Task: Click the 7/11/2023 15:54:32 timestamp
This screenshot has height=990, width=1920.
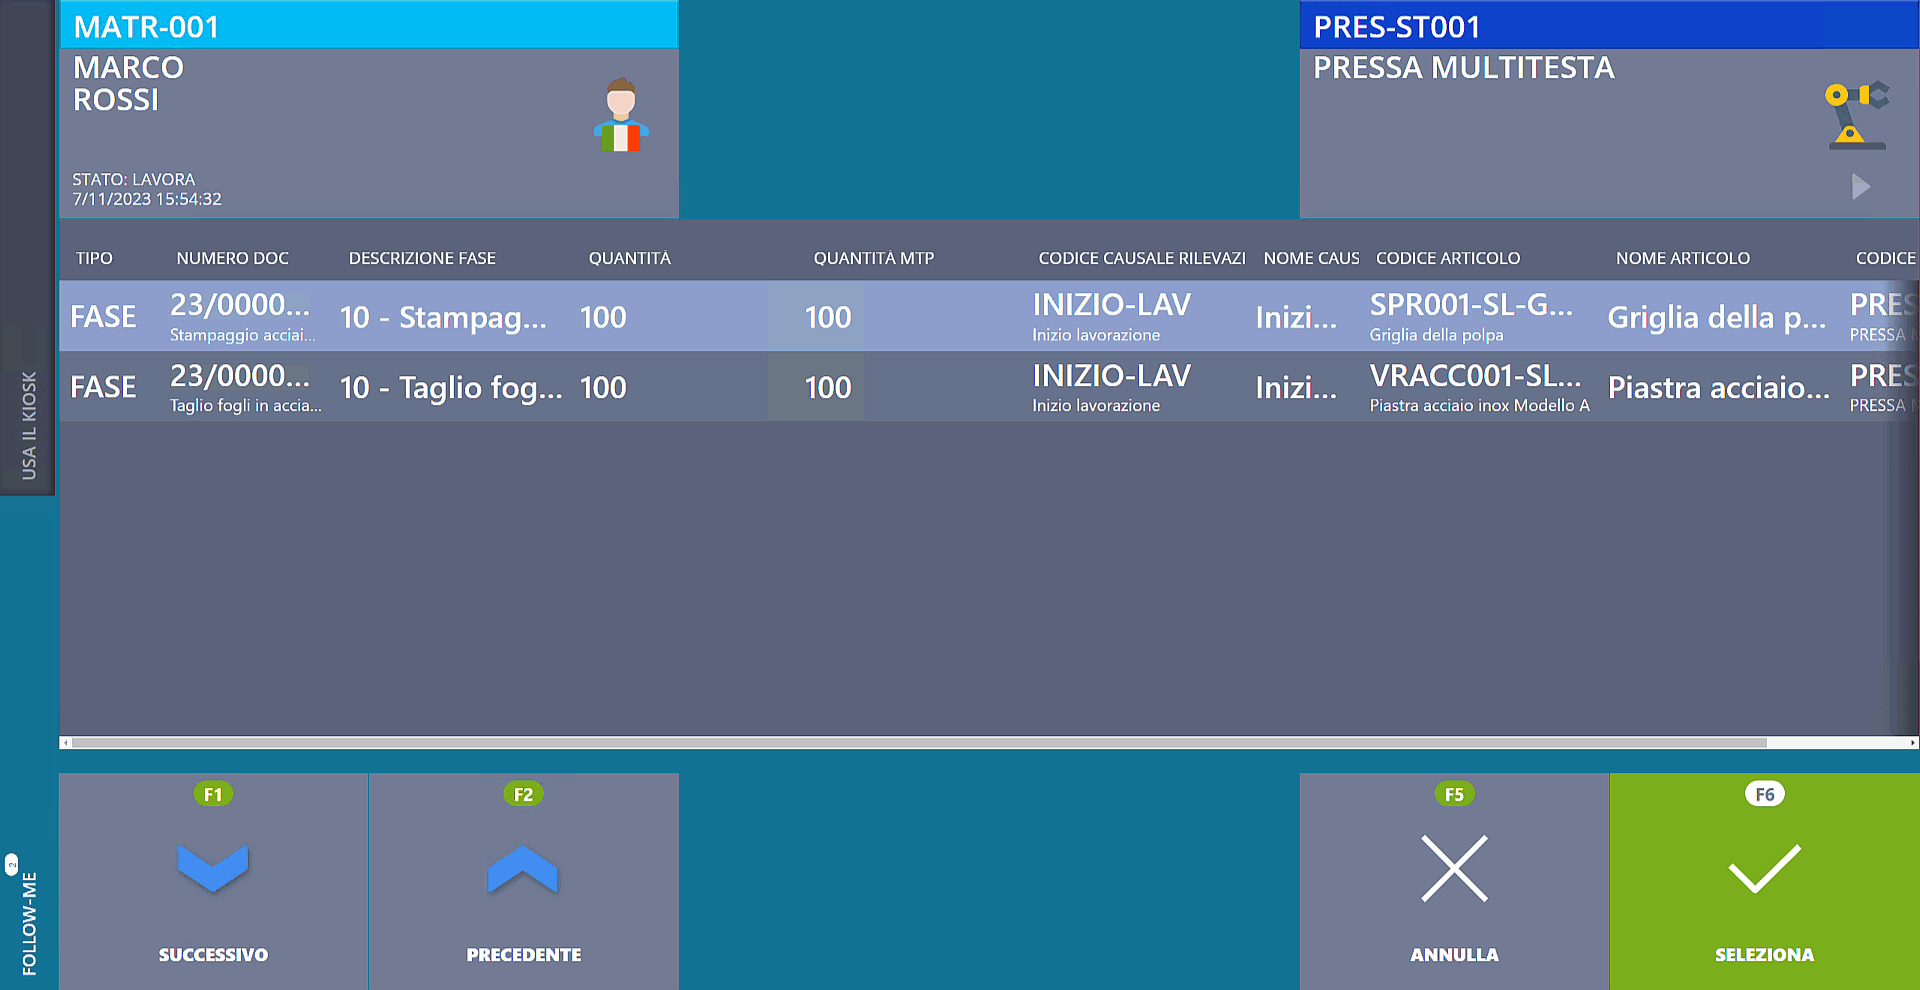Action: click(x=147, y=199)
